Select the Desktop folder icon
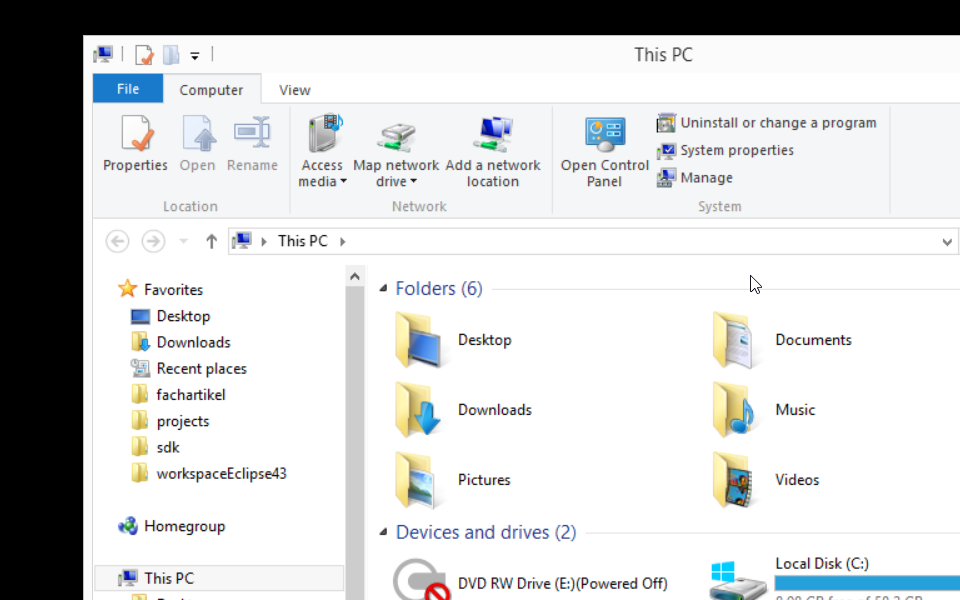 click(418, 340)
